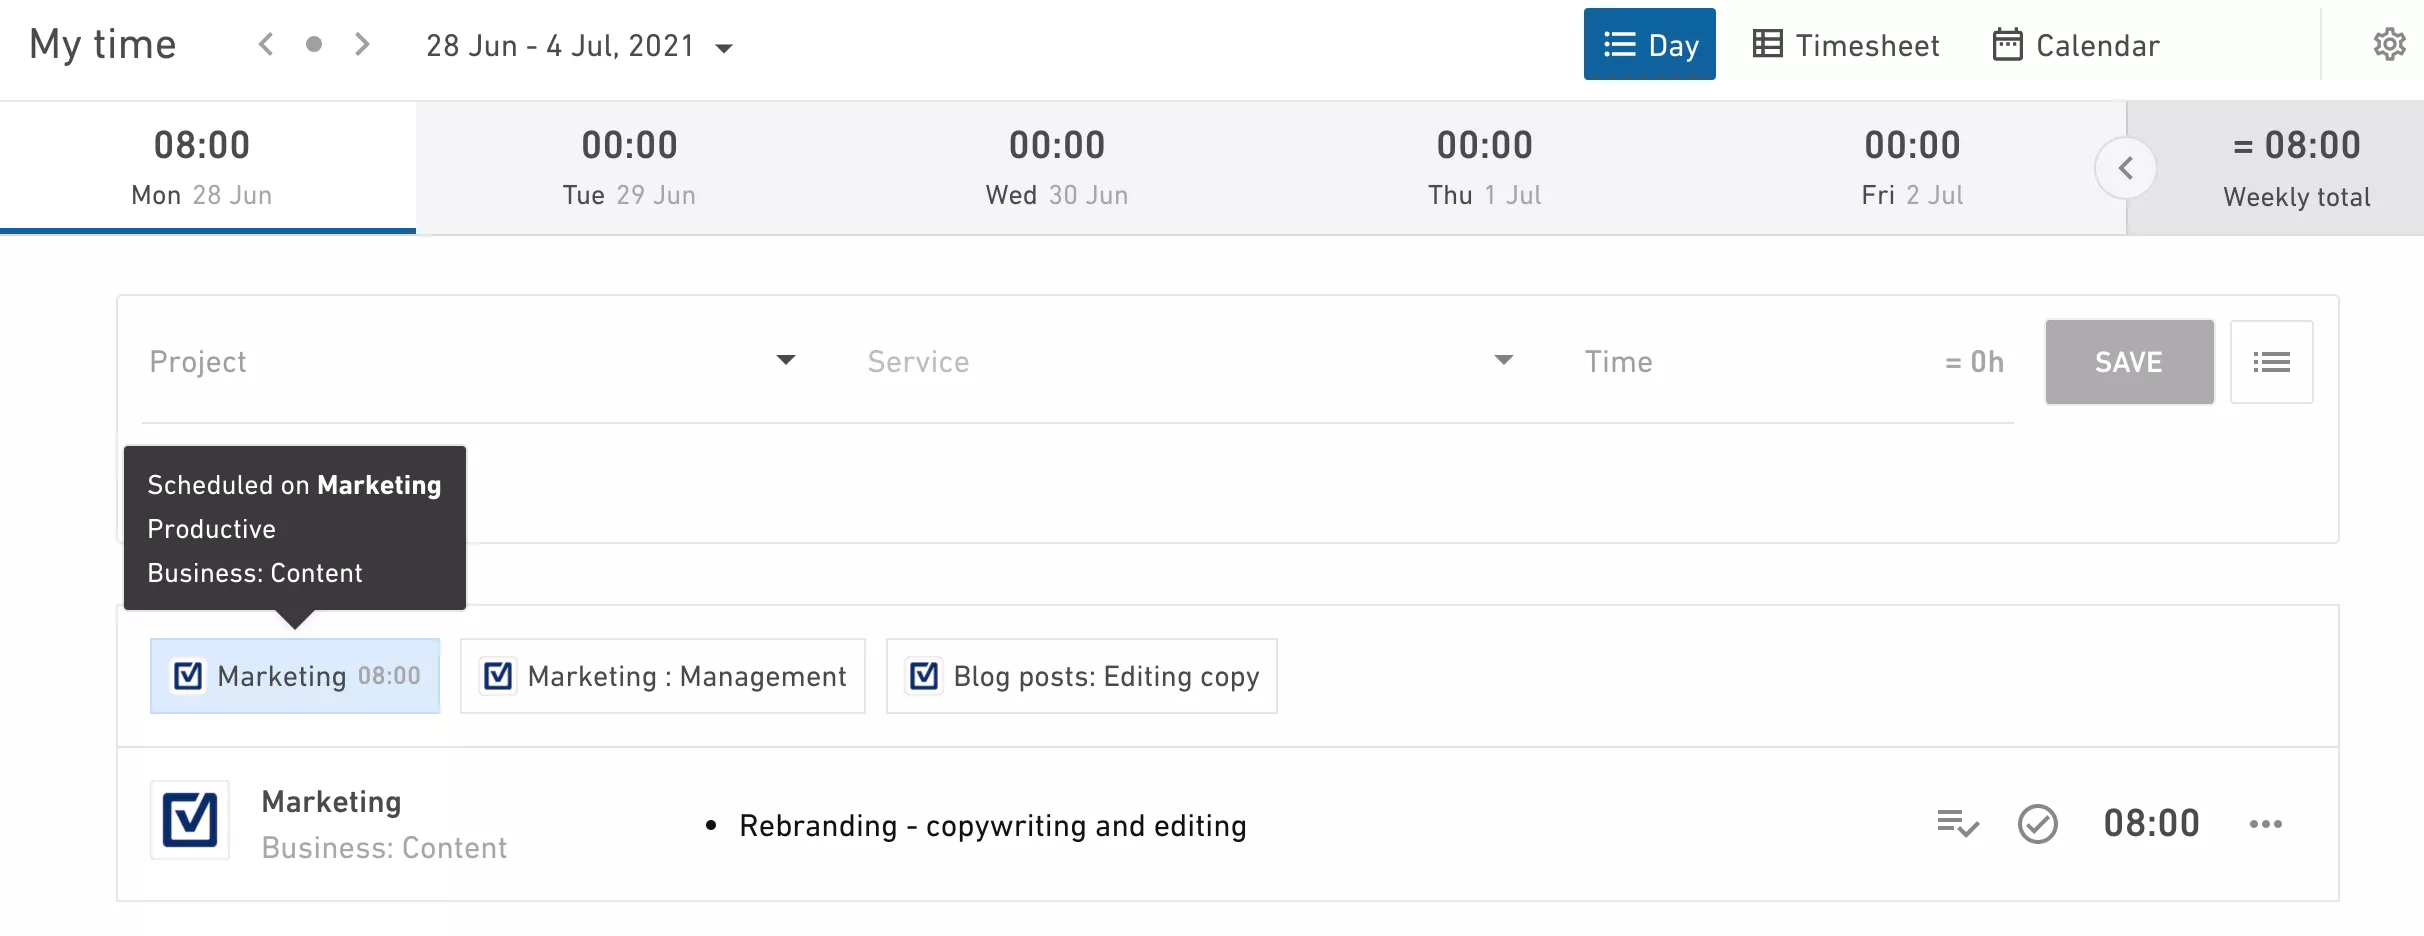Click Marketing project logo in entry row
Screen dimensions: 2424x936
point(190,821)
